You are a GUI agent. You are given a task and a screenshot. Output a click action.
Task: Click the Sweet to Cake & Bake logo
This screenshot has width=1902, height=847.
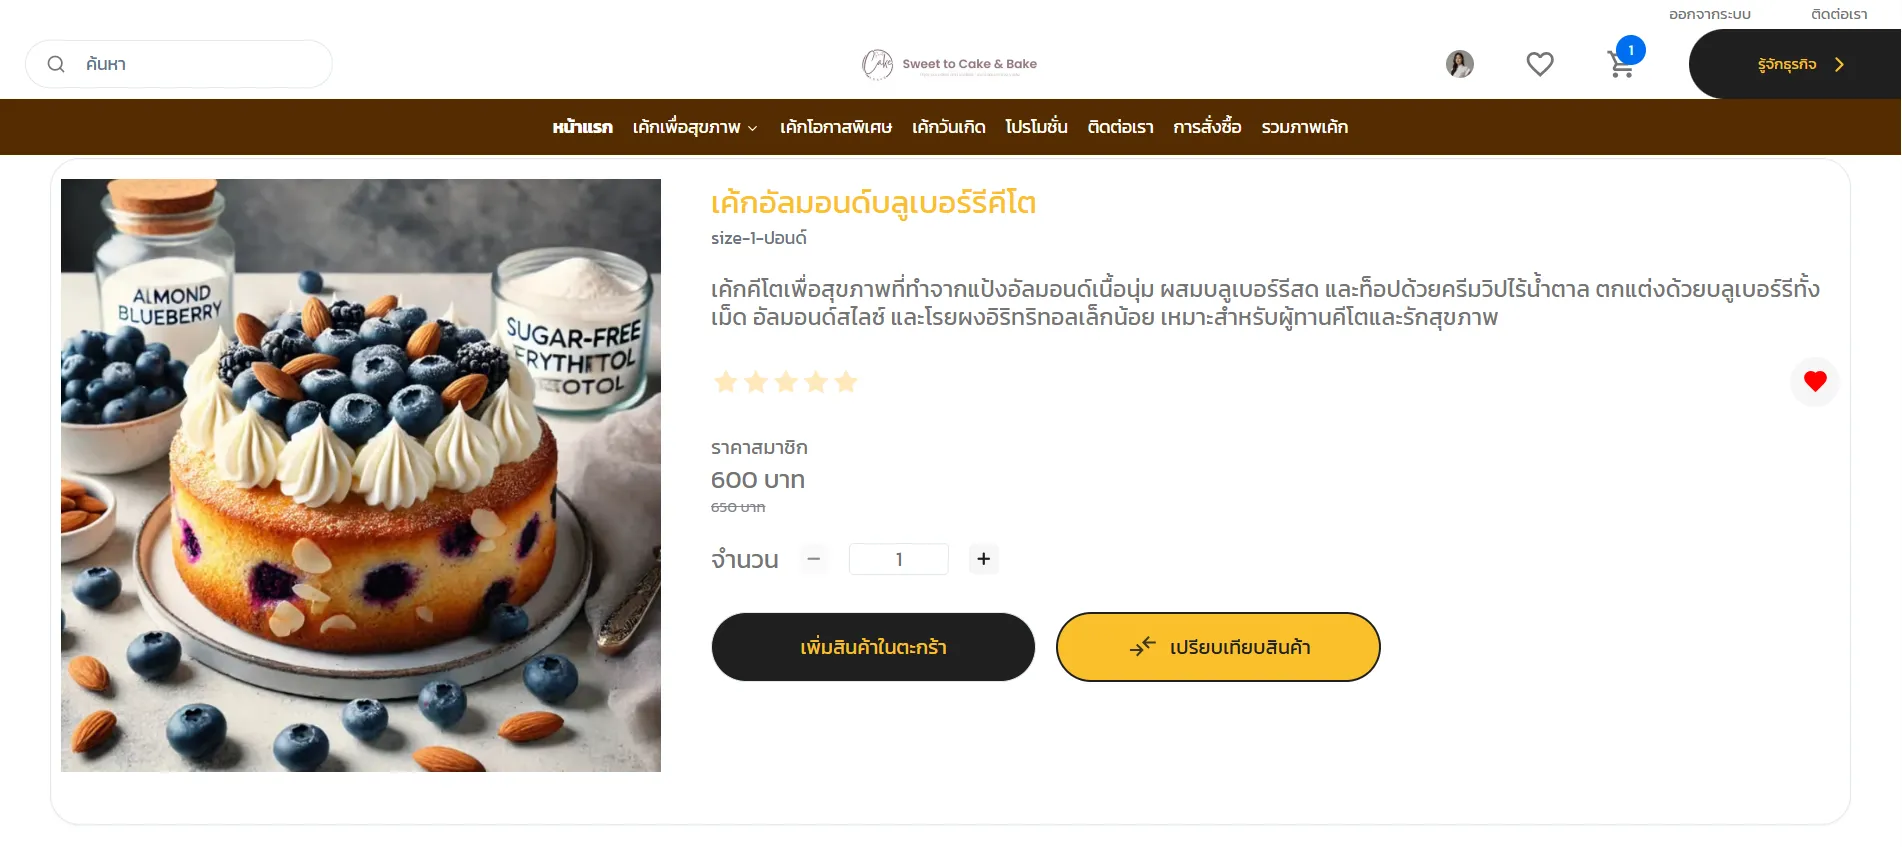950,64
